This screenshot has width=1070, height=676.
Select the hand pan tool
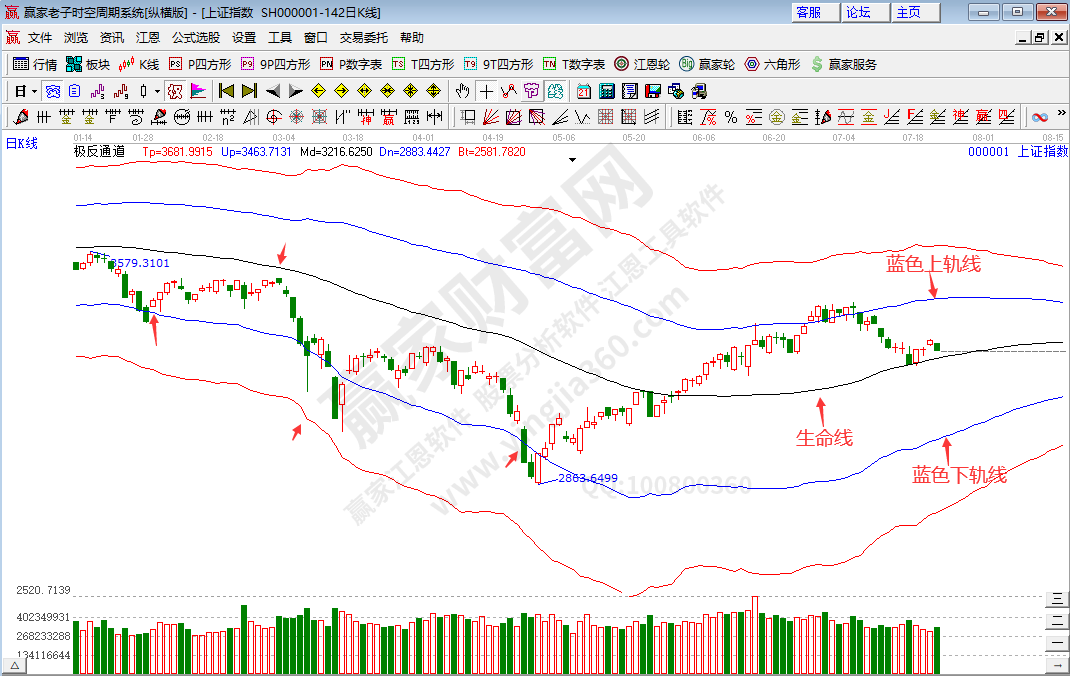[463, 91]
